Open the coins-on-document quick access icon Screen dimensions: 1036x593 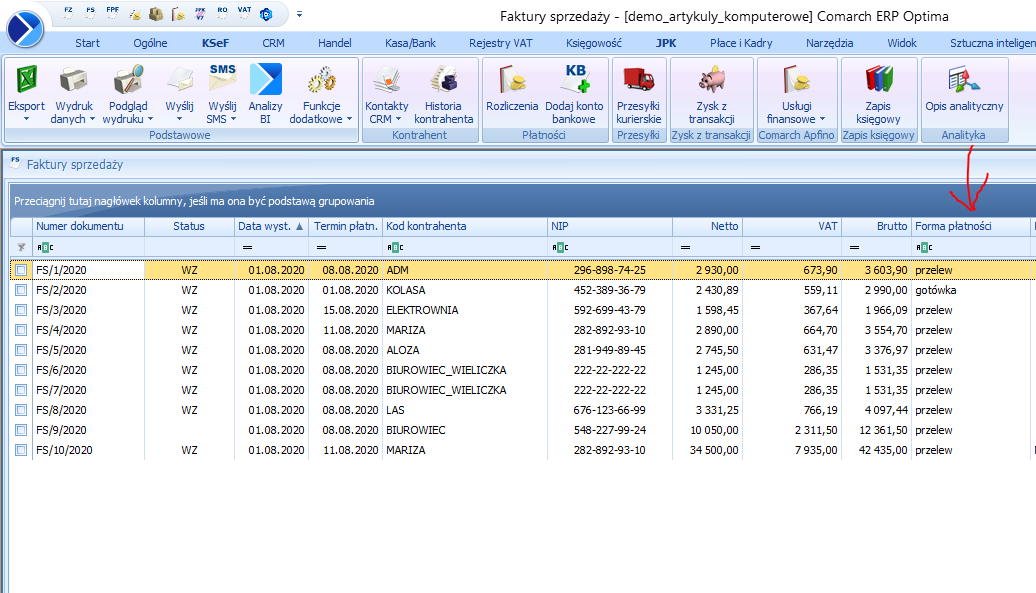pos(135,13)
